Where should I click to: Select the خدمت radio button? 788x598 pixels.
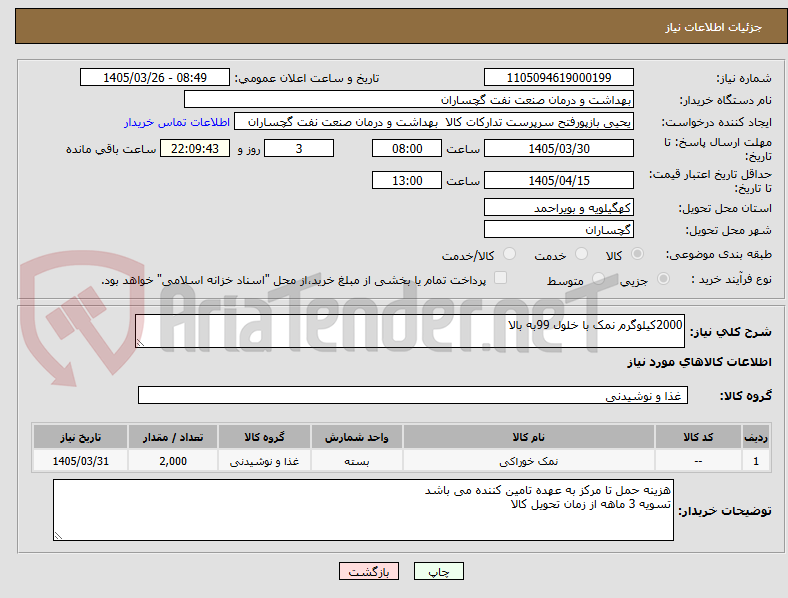click(581, 254)
